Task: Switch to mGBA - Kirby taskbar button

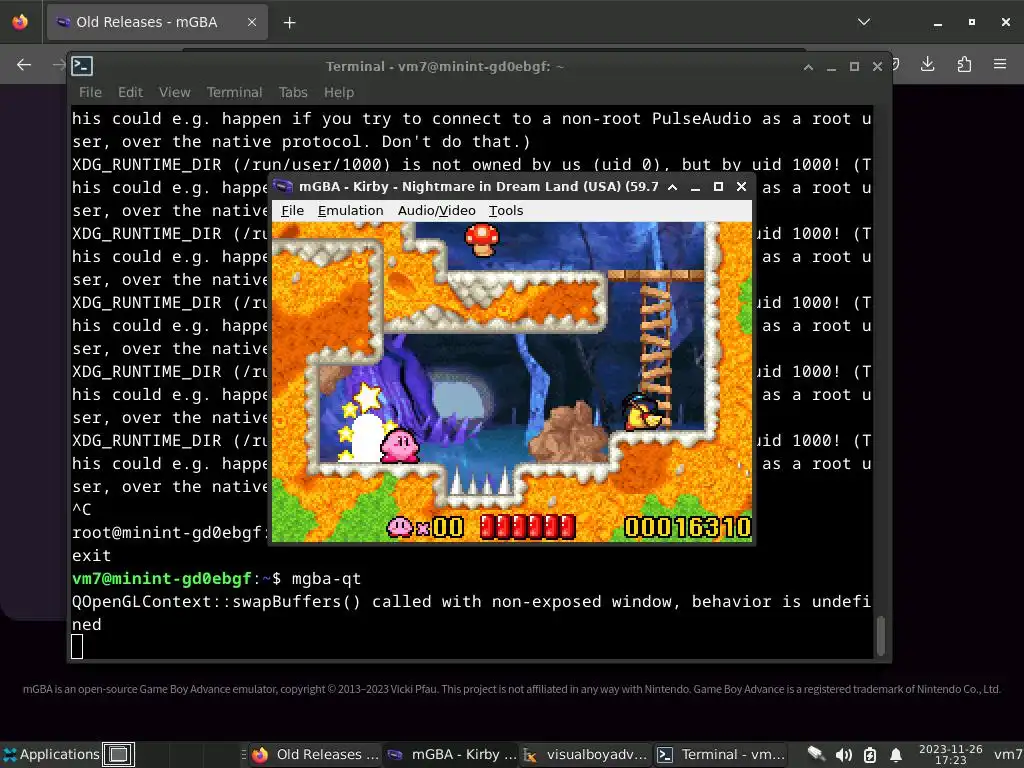Action: pyautogui.click(x=451, y=754)
